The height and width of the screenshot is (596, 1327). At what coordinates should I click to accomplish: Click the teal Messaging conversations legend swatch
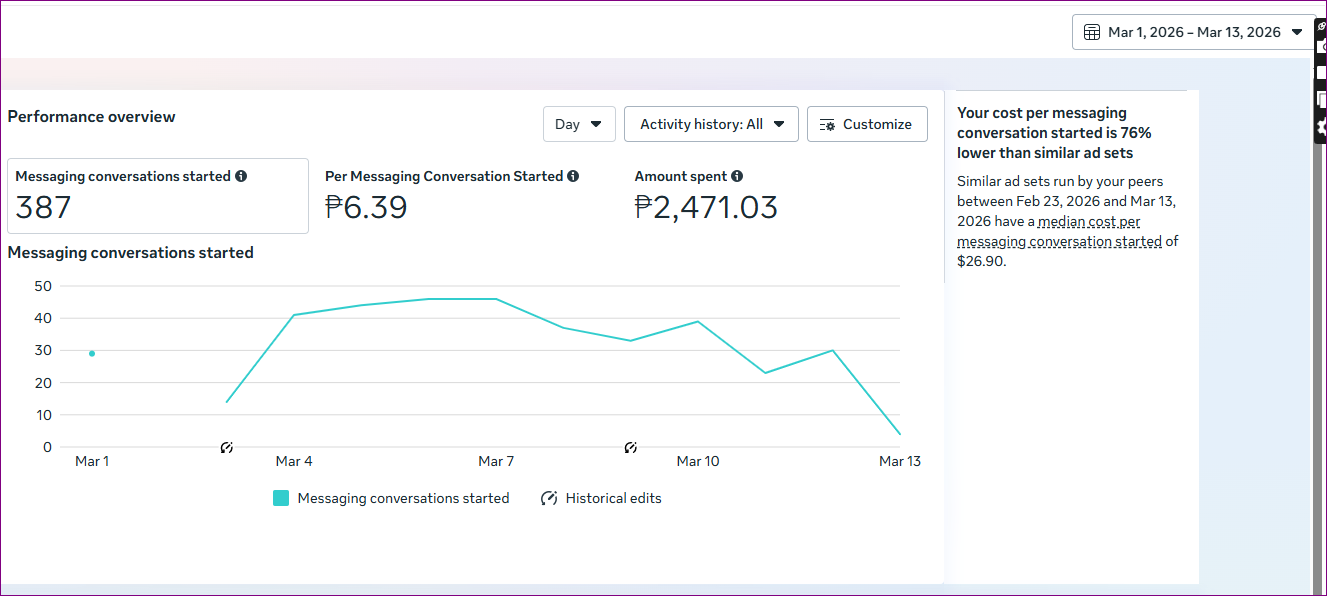[x=281, y=498]
